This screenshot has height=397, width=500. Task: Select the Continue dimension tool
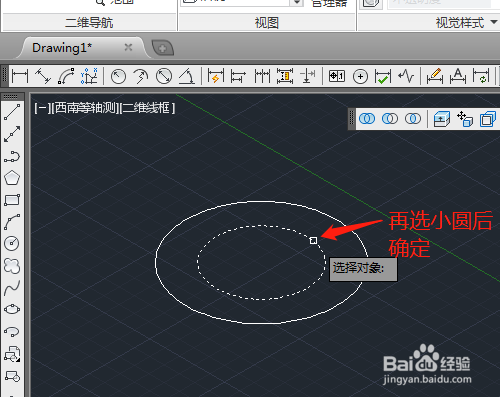pos(262,76)
